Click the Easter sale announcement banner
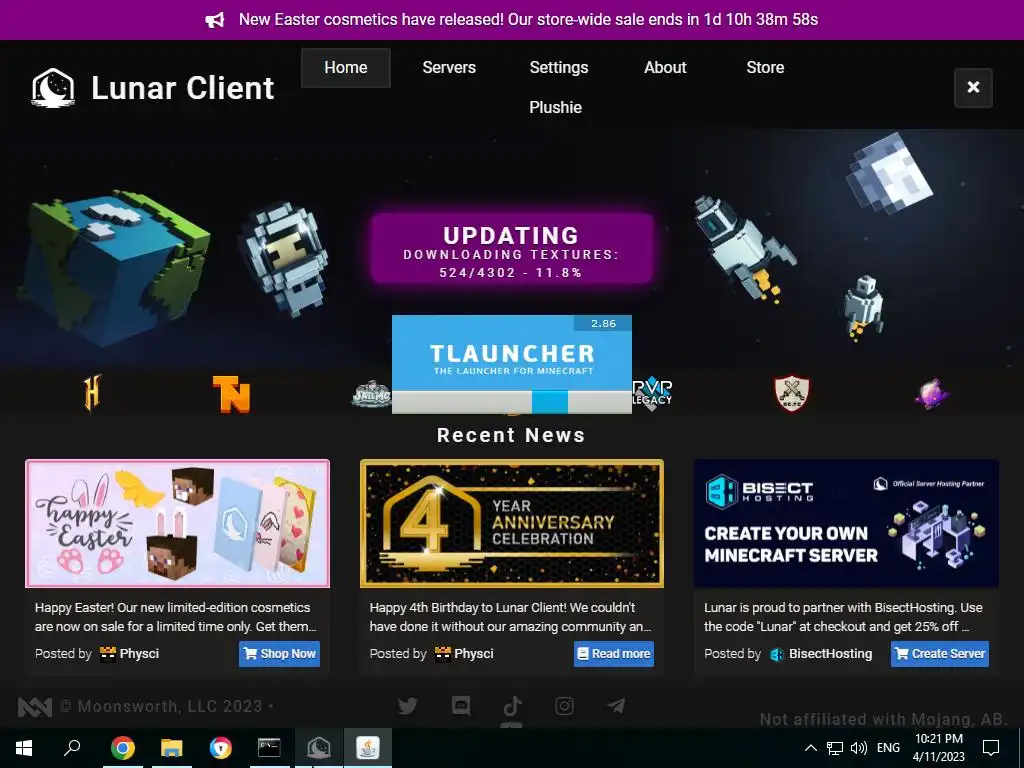The image size is (1024, 768). point(512,20)
